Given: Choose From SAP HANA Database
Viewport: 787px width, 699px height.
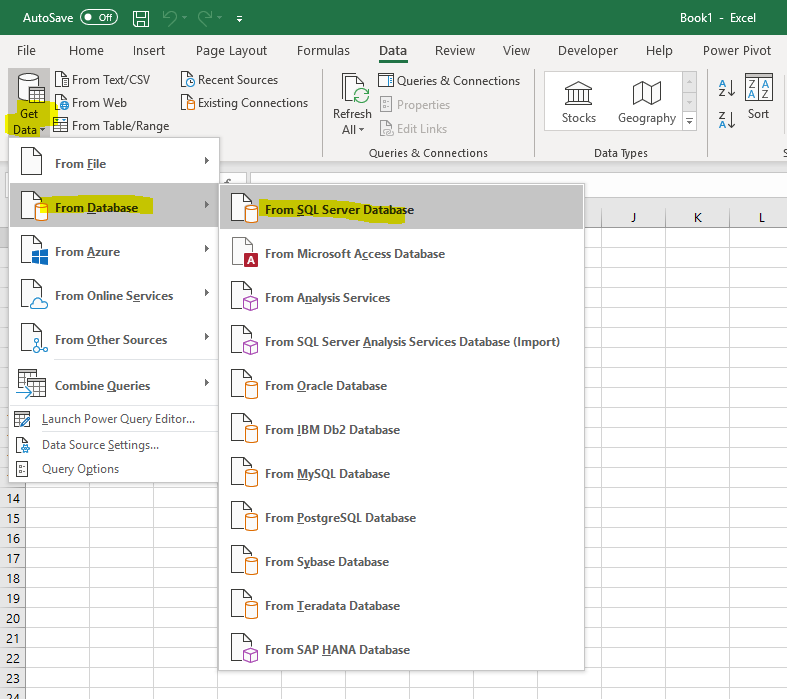Looking at the screenshot, I should click(x=402, y=648).
